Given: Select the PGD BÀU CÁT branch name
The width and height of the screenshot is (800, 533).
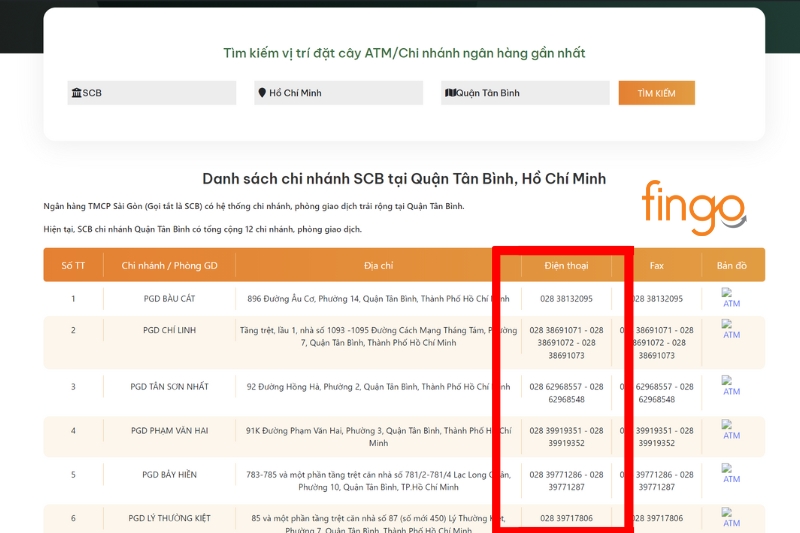Looking at the screenshot, I should [x=169, y=298].
